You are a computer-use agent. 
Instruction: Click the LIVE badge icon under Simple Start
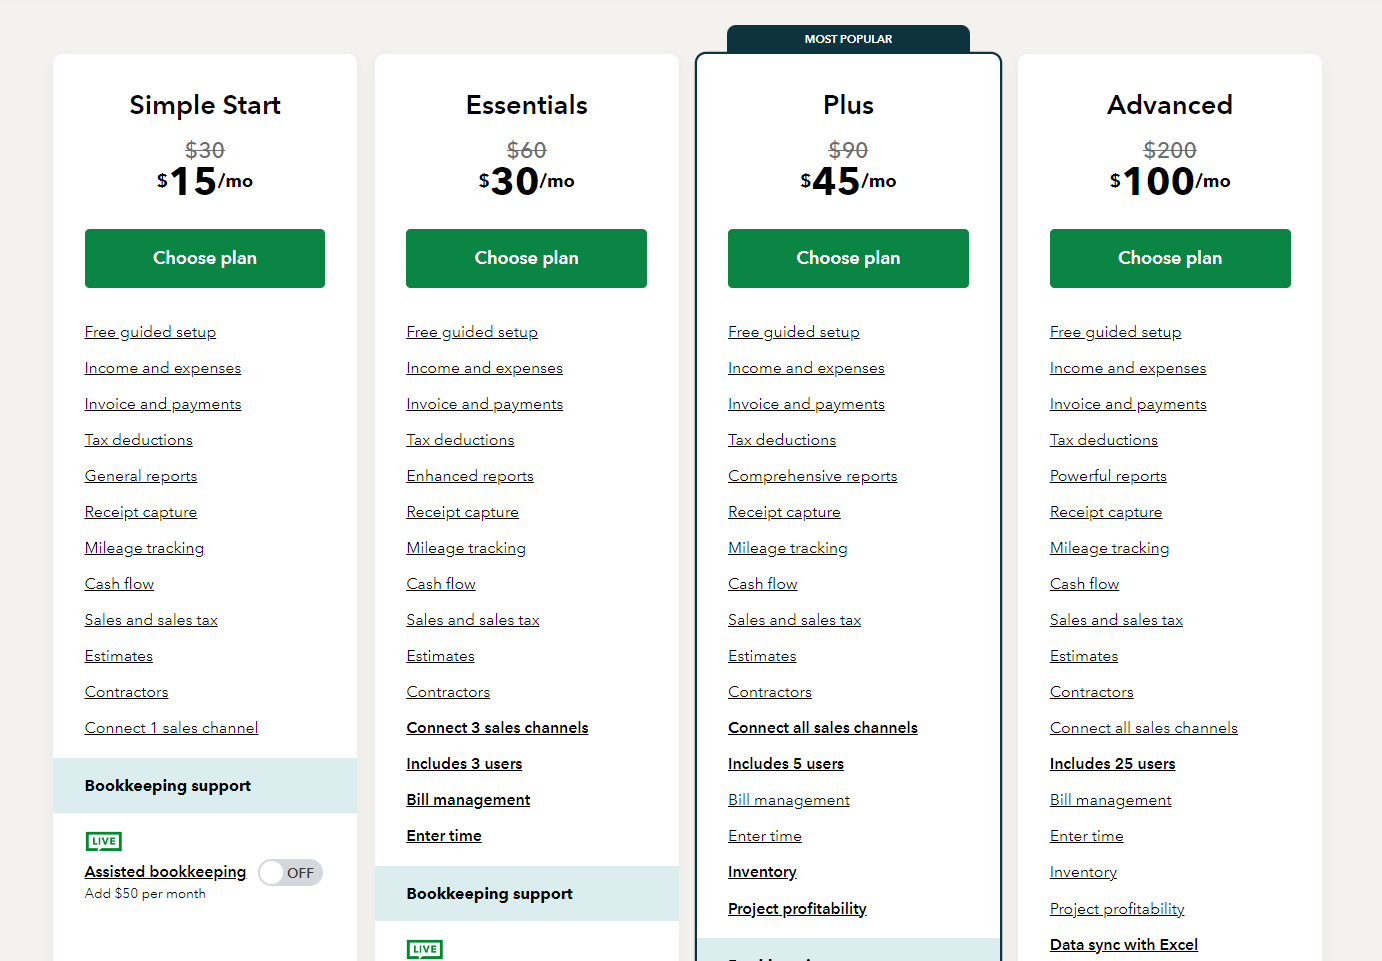coord(104,841)
